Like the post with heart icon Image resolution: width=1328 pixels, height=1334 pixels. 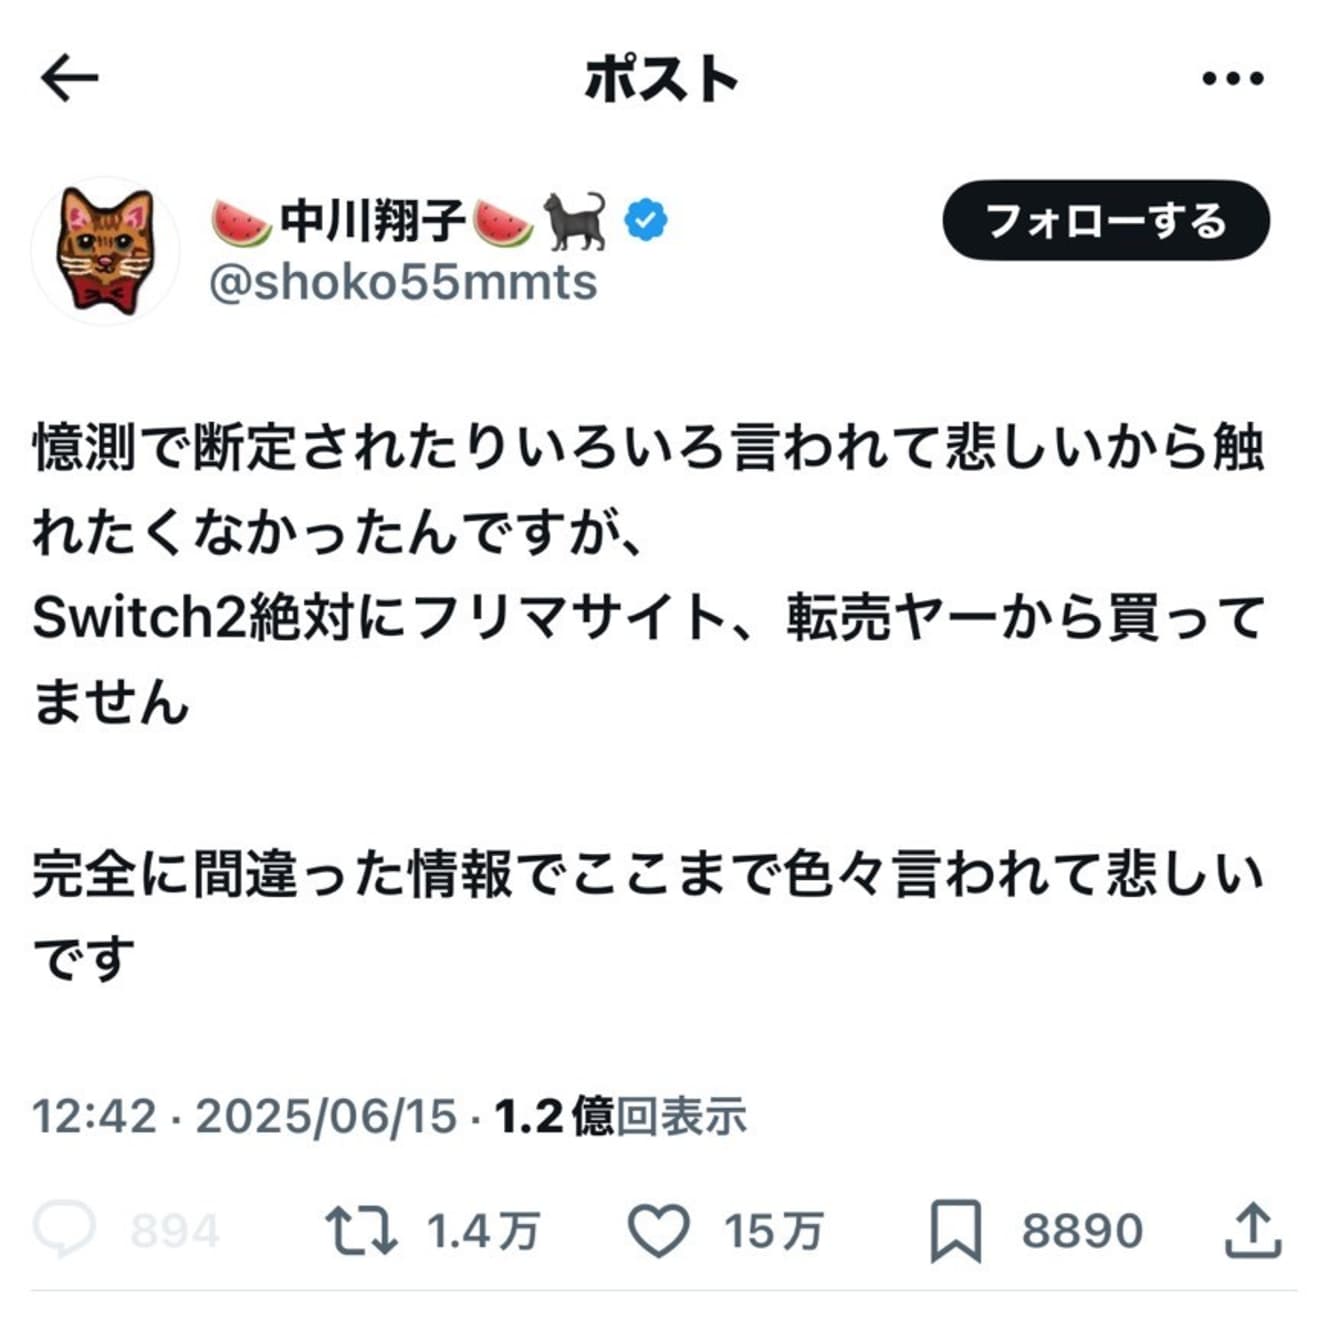[x=659, y=1231]
